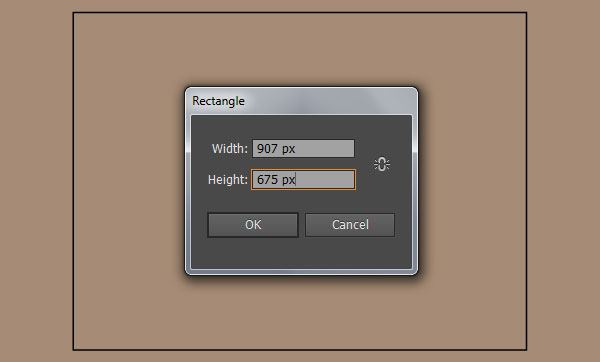
Task: Click the empty dark area below OK button
Action: click(253, 253)
